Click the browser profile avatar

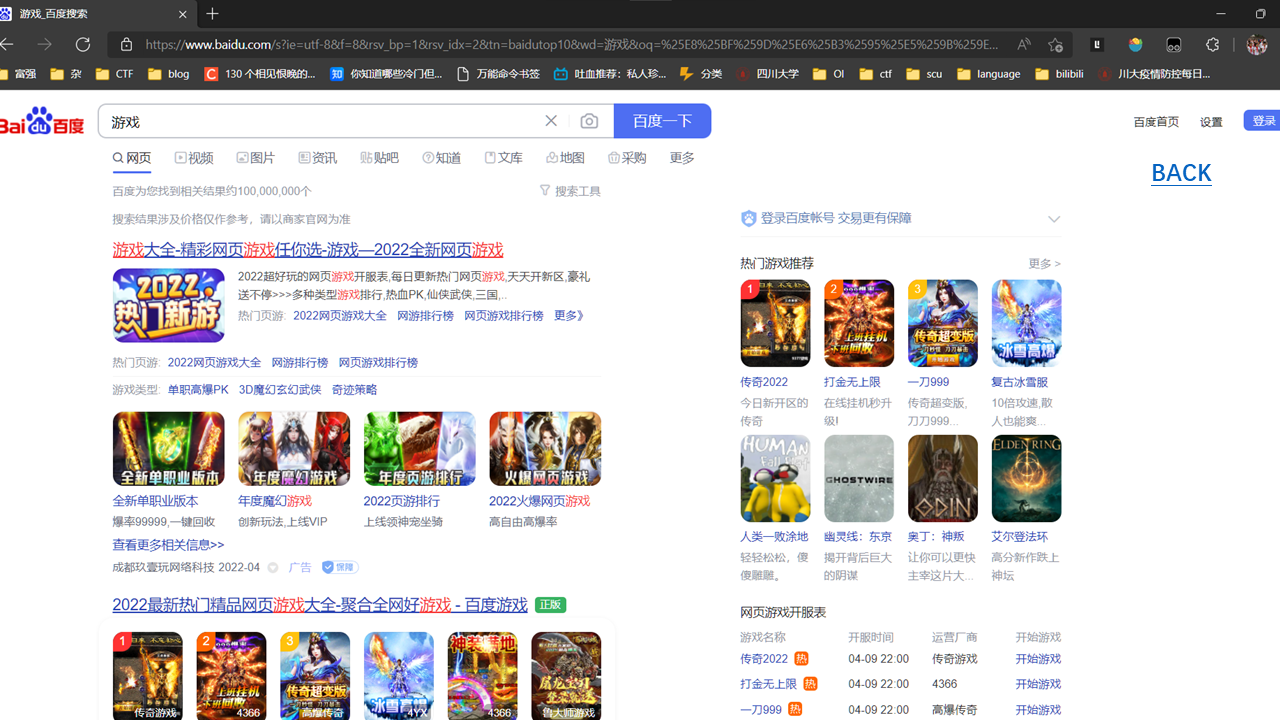click(1257, 44)
